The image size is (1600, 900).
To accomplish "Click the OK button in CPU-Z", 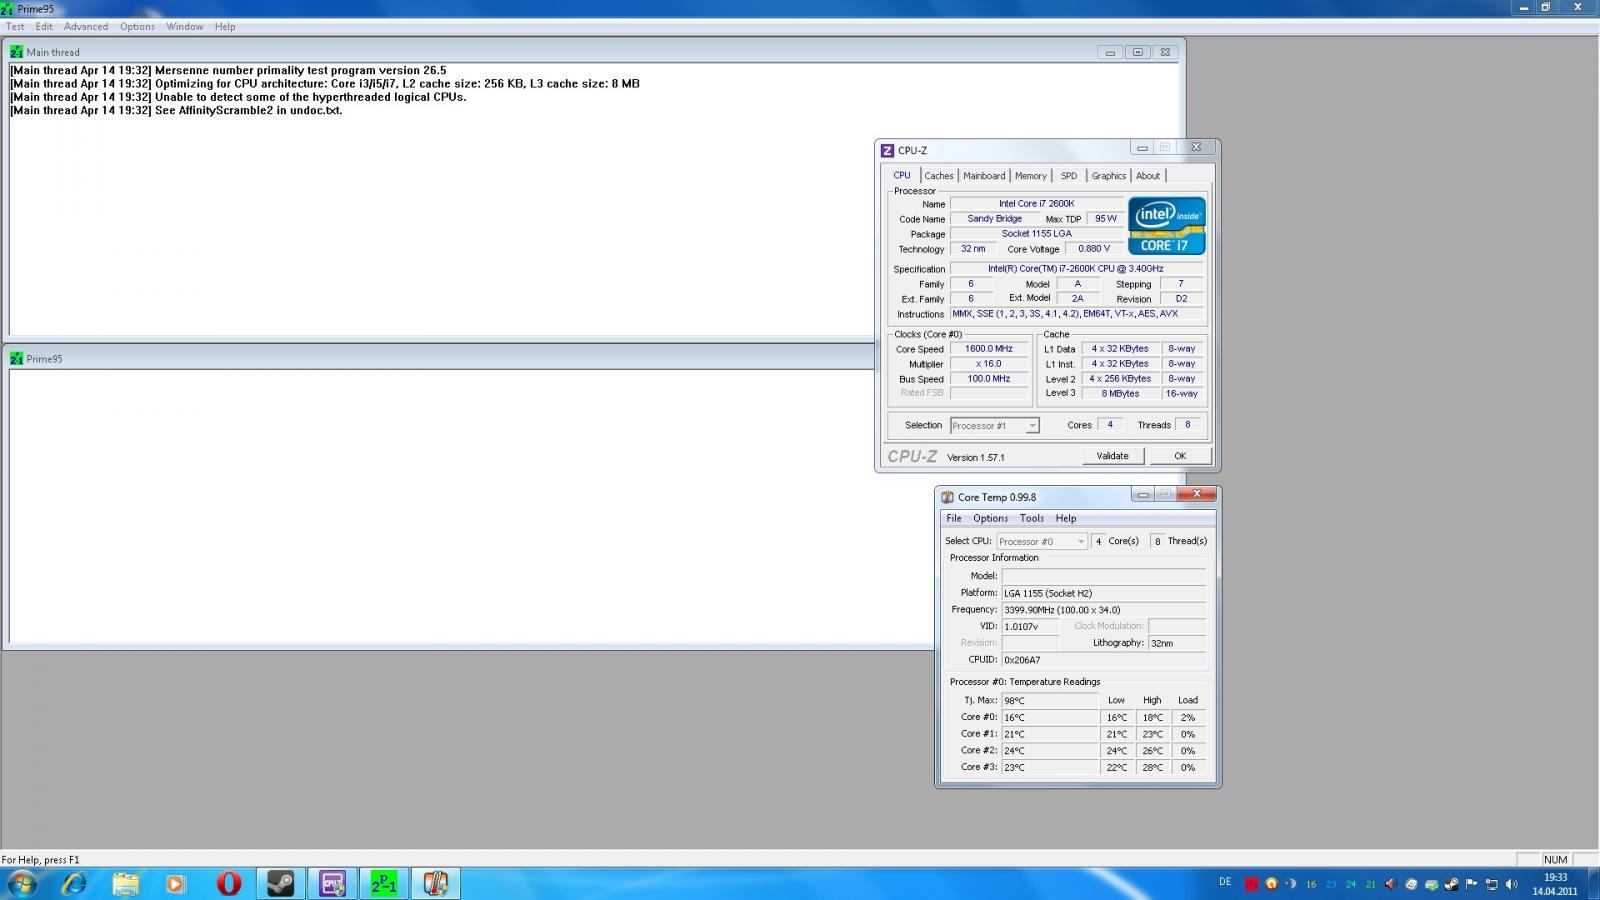I will coord(1180,456).
